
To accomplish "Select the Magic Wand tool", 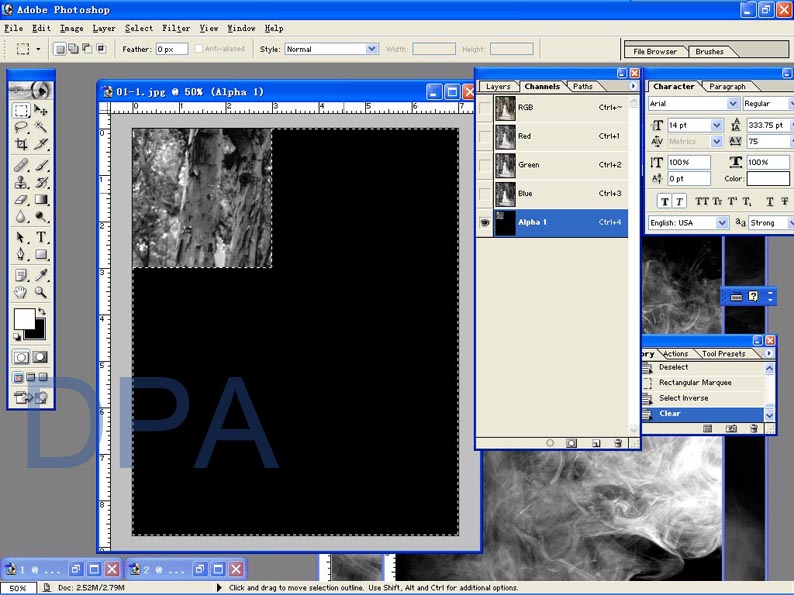I will [x=41, y=127].
